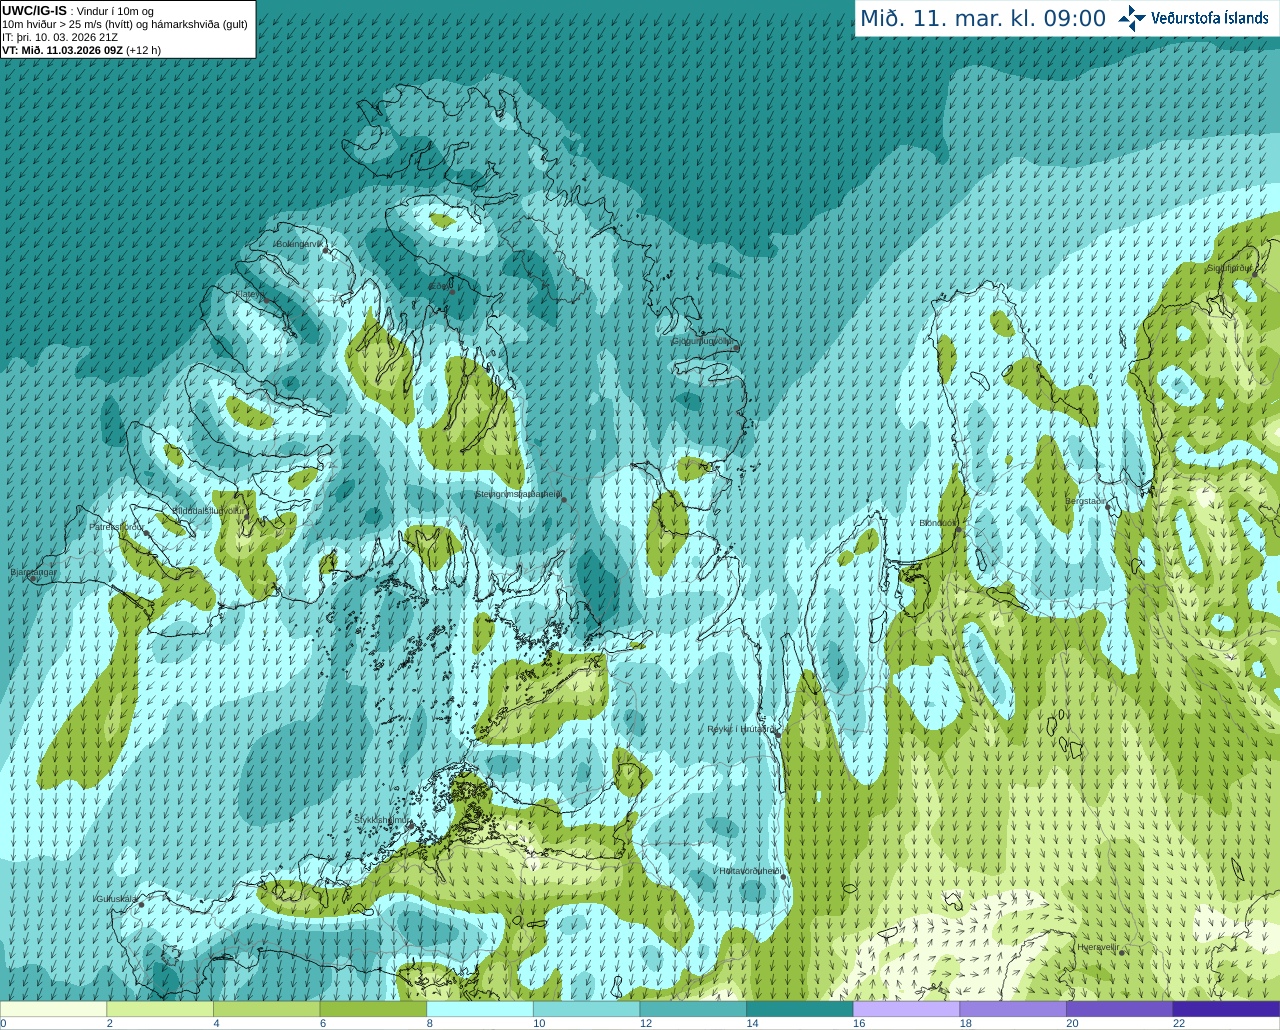
Task: Click the Gjögurflugvöllur station label
Action: (x=704, y=342)
